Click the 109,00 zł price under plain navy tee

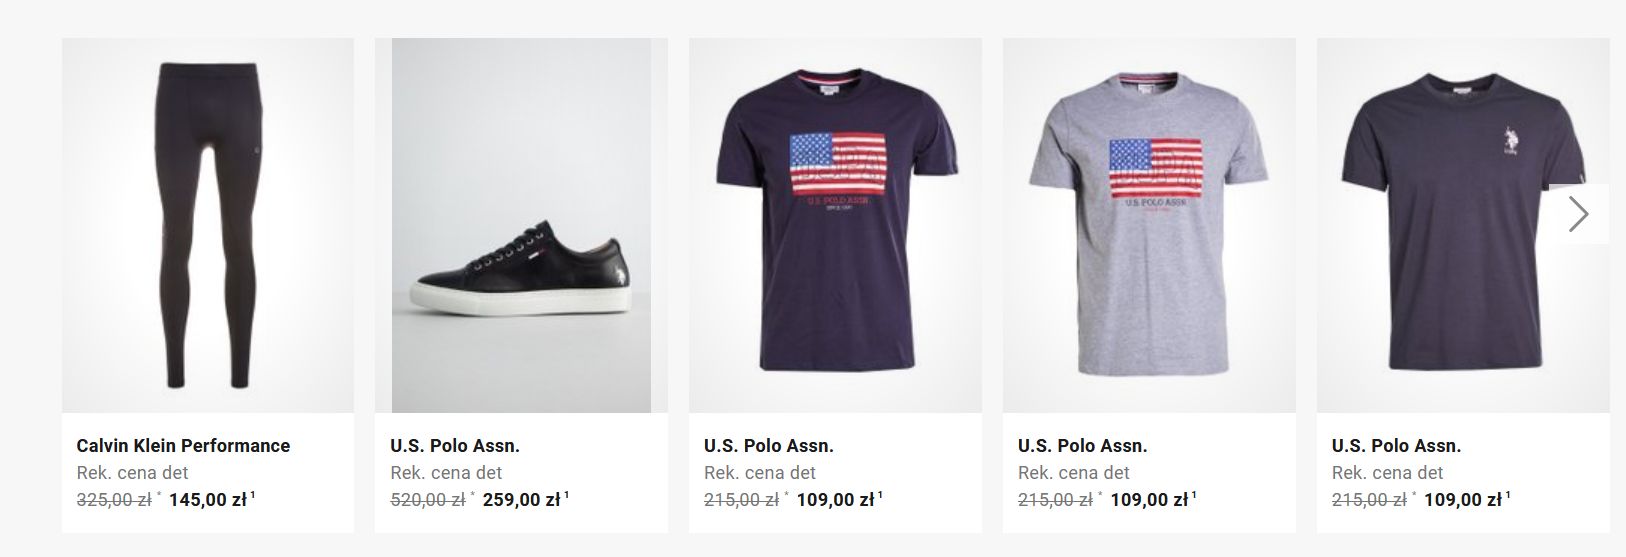[x=1462, y=500]
